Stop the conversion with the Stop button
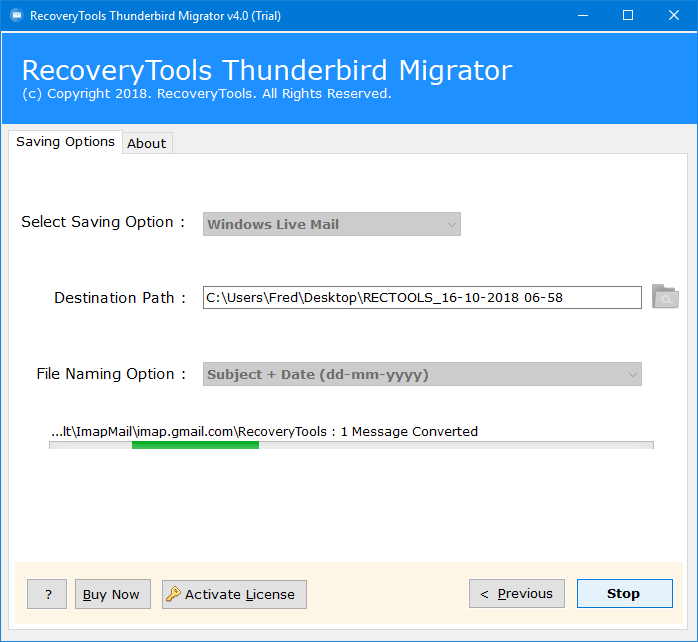 click(x=625, y=593)
